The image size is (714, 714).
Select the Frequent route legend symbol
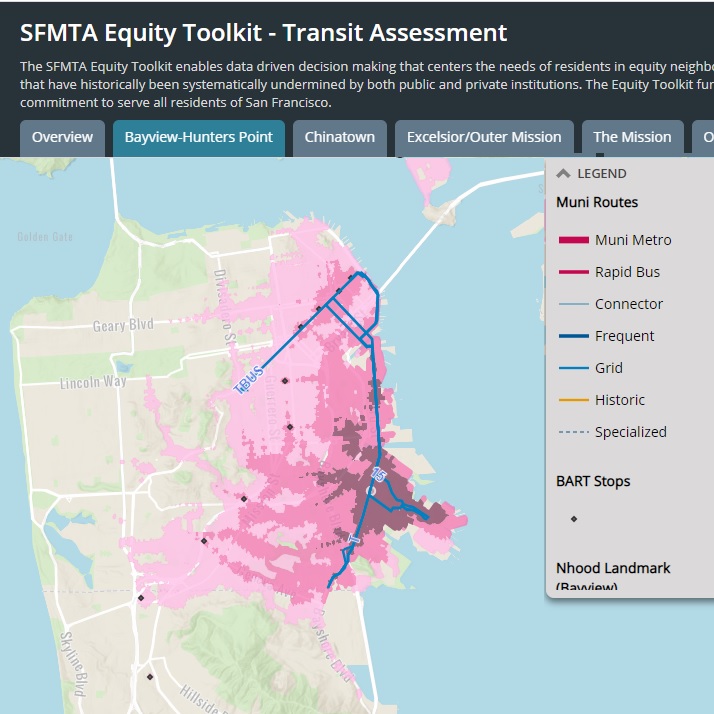point(572,336)
